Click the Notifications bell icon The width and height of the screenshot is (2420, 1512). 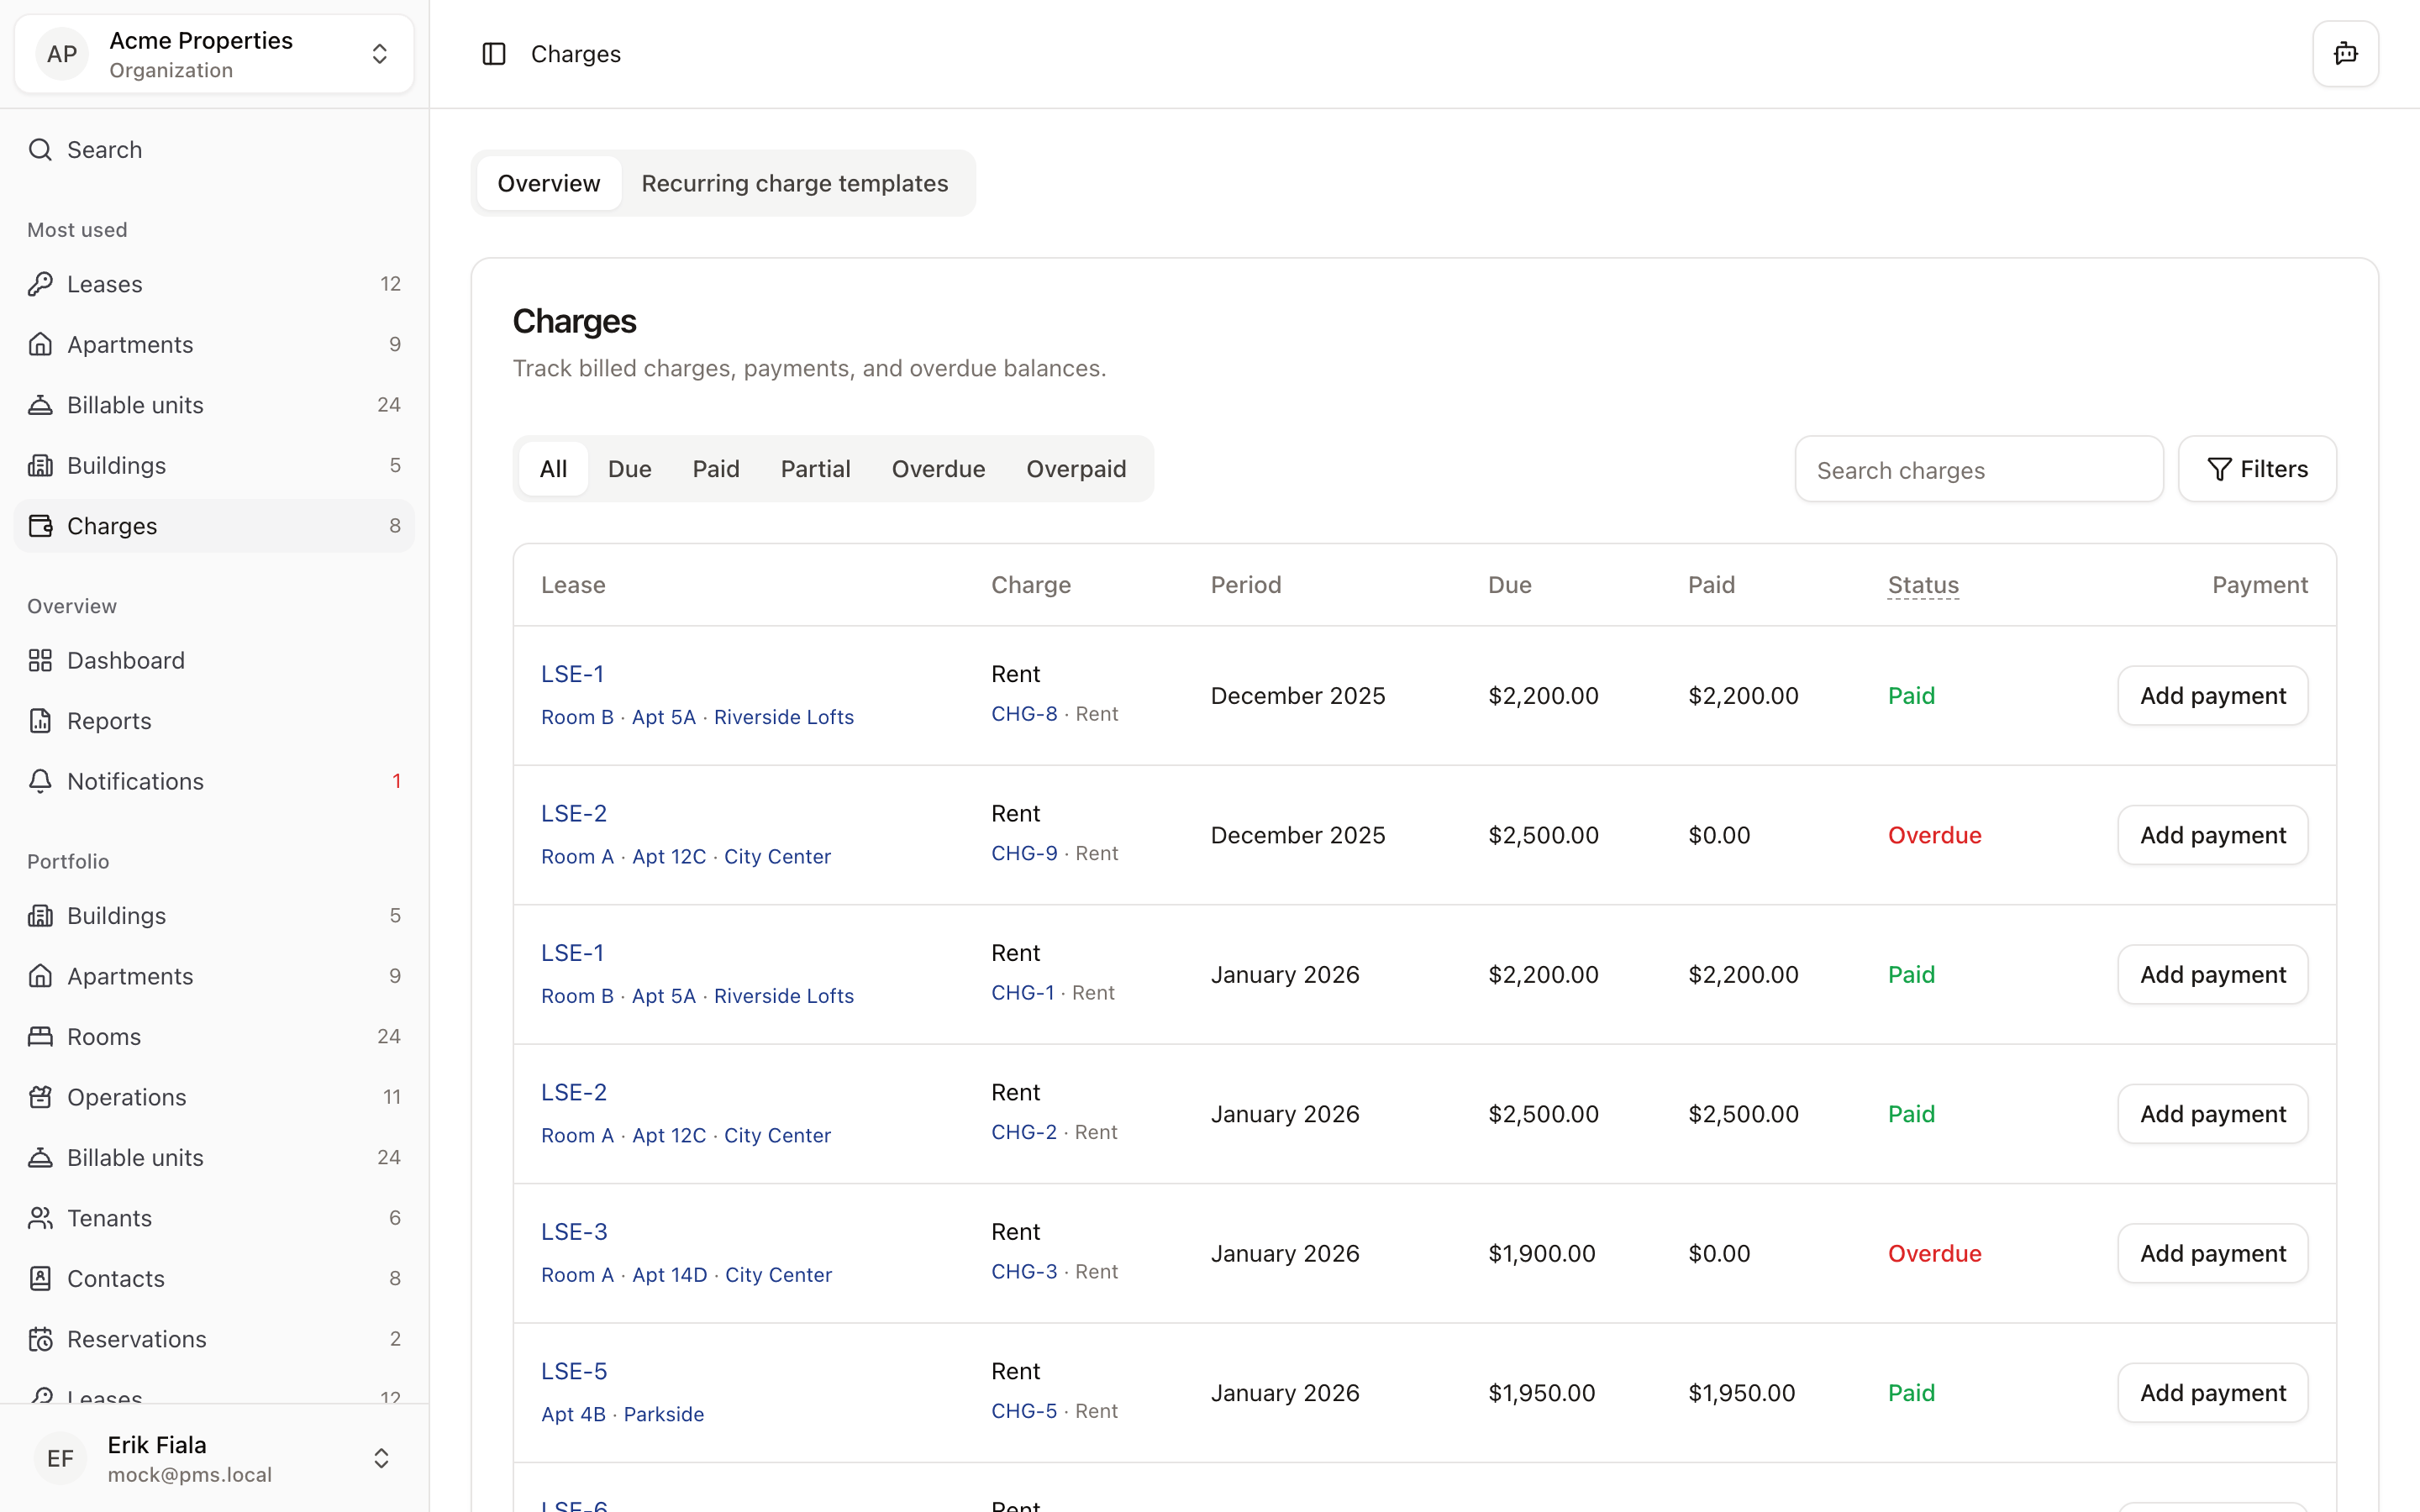point(40,781)
